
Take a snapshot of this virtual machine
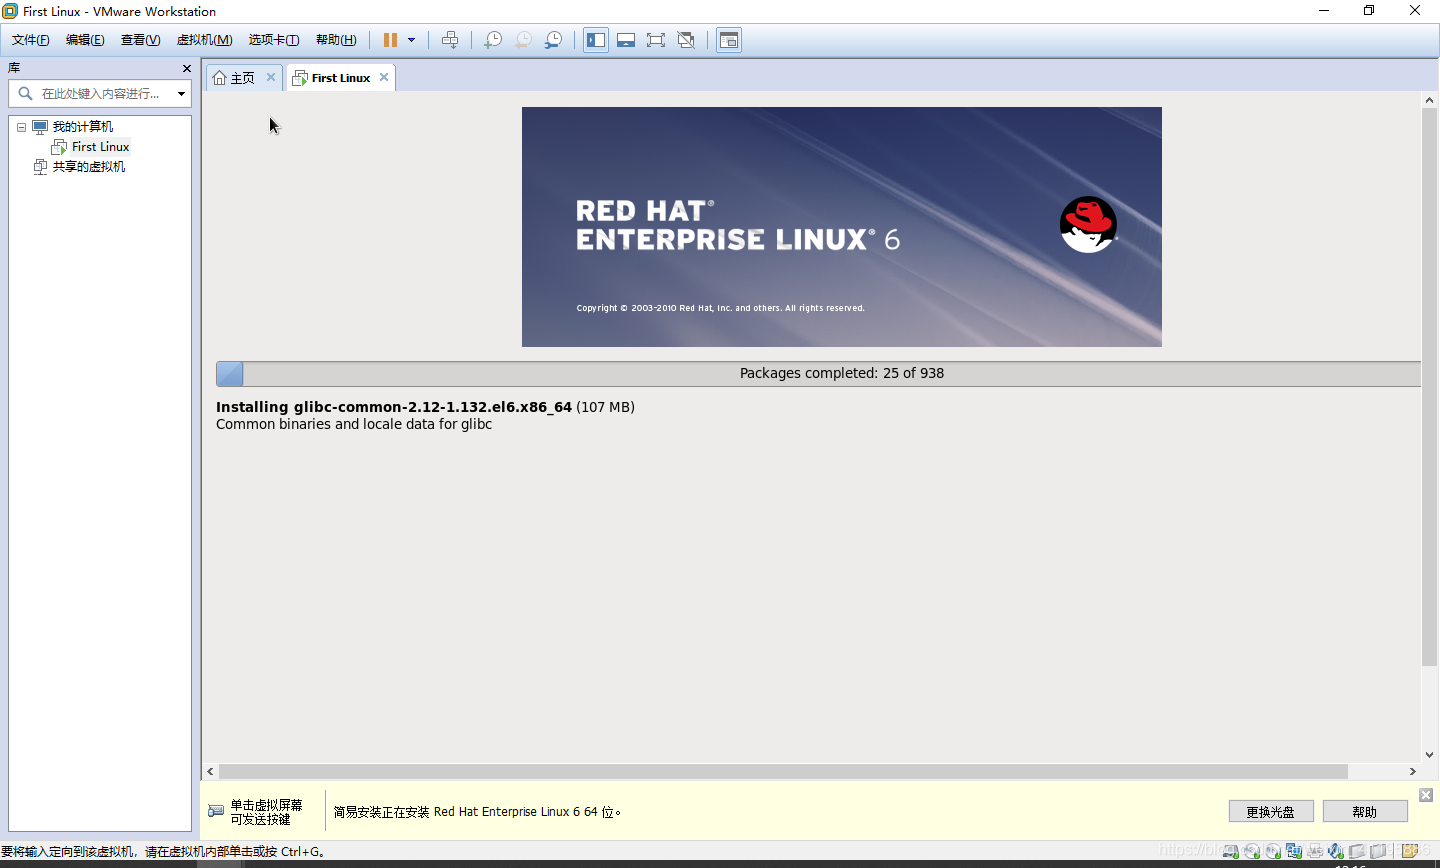(493, 40)
